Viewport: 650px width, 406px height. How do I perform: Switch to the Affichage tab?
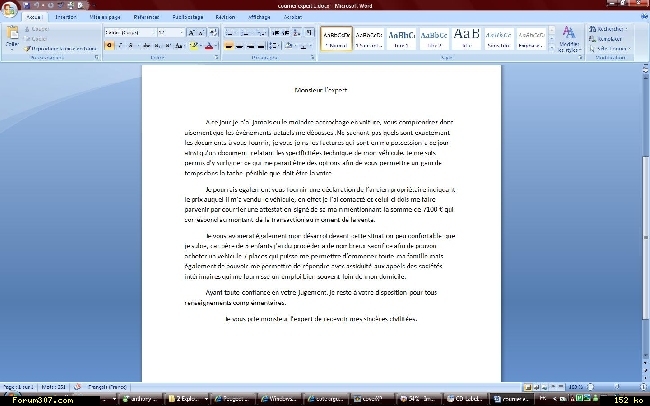(260, 17)
